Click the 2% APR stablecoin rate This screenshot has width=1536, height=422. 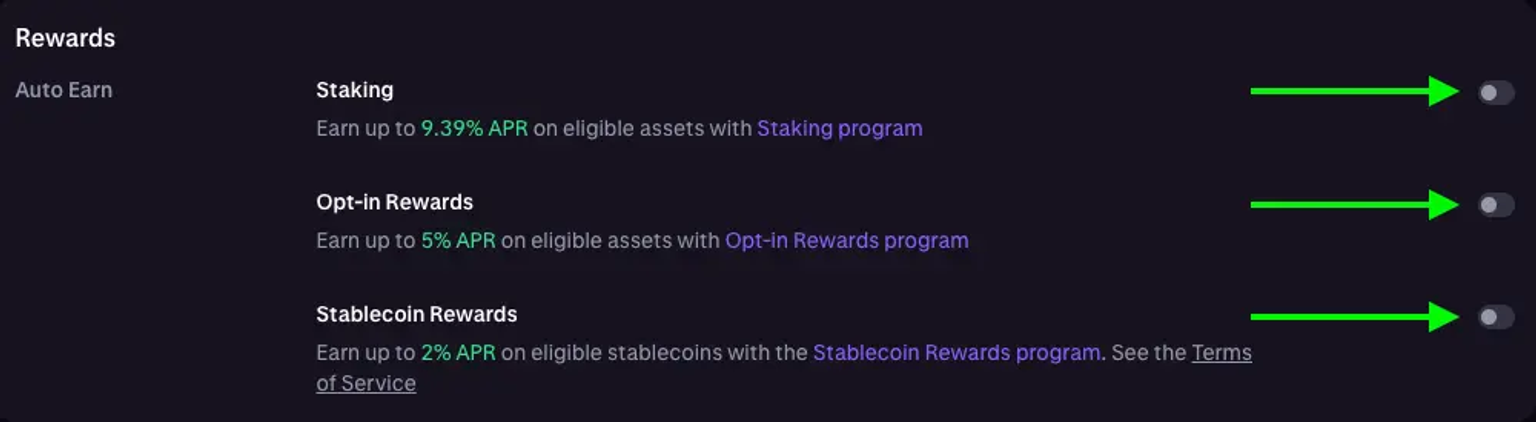tap(458, 352)
